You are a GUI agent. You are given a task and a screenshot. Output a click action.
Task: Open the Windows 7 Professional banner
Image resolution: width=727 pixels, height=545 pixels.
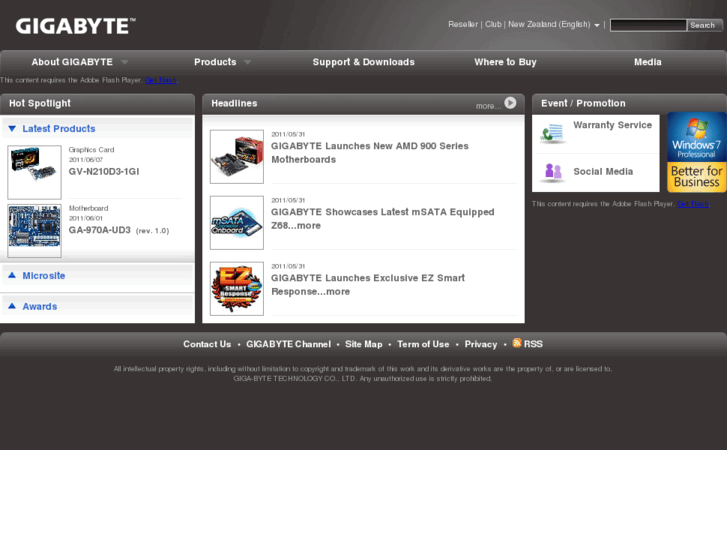[x=696, y=152]
